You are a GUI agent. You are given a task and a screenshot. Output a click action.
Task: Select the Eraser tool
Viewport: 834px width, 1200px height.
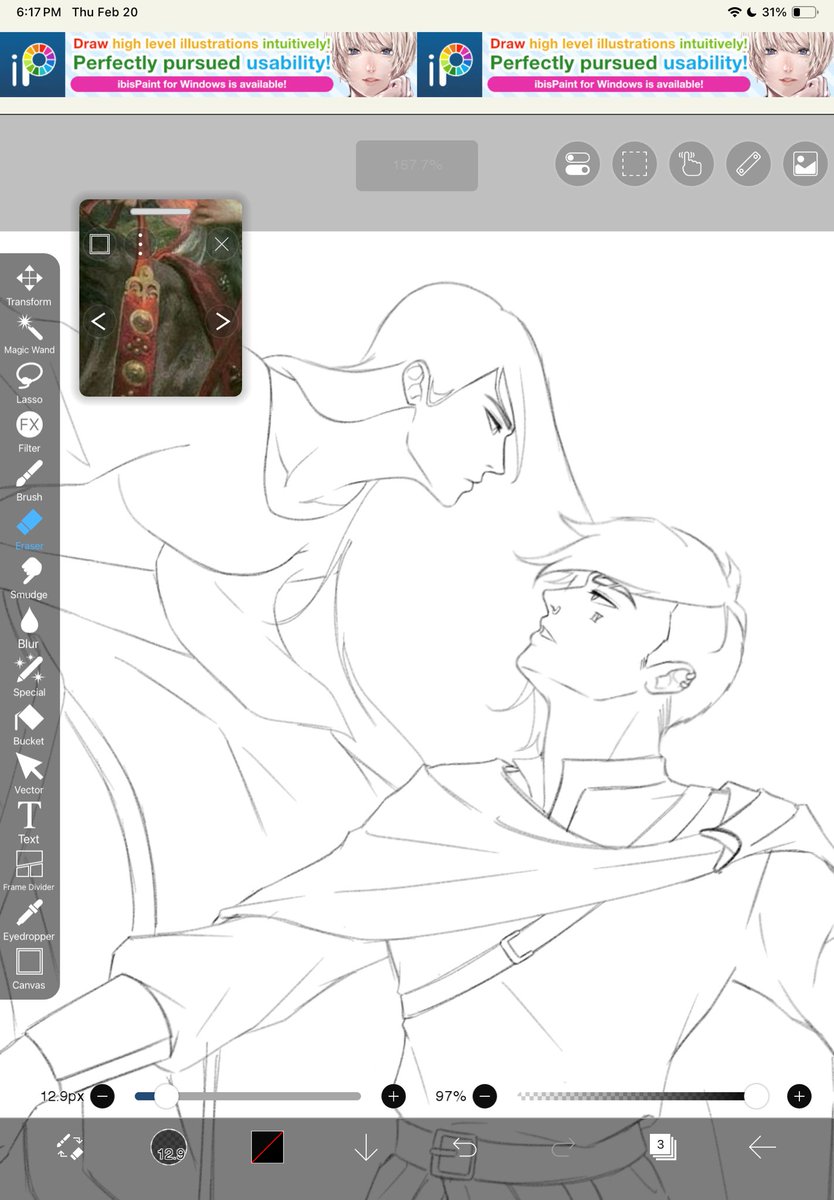[x=29, y=530]
